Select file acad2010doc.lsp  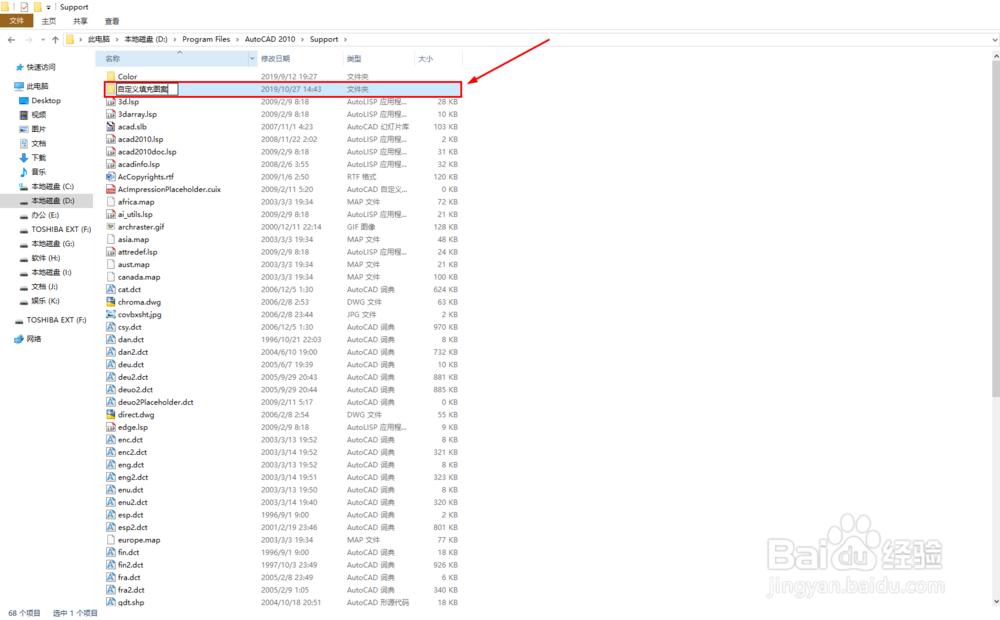tap(147, 152)
